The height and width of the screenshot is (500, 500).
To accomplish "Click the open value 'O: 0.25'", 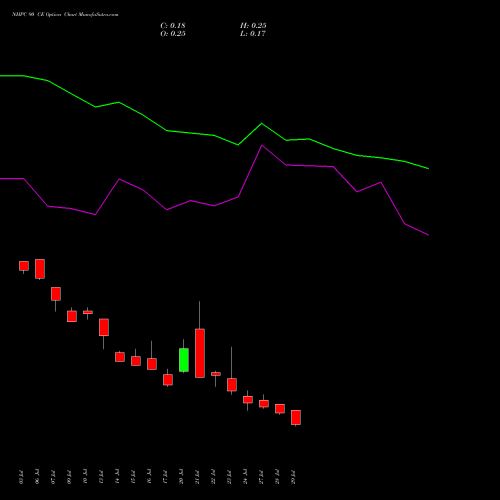I will coord(173,34).
